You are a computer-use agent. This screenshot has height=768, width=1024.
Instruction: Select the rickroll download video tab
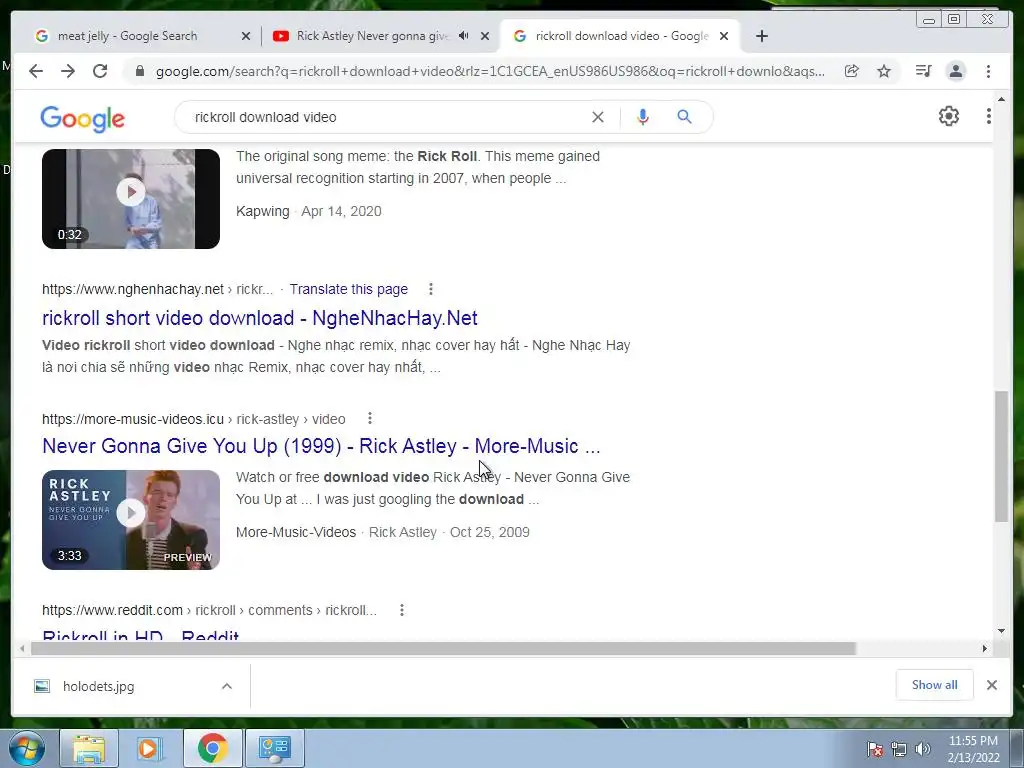coord(622,36)
